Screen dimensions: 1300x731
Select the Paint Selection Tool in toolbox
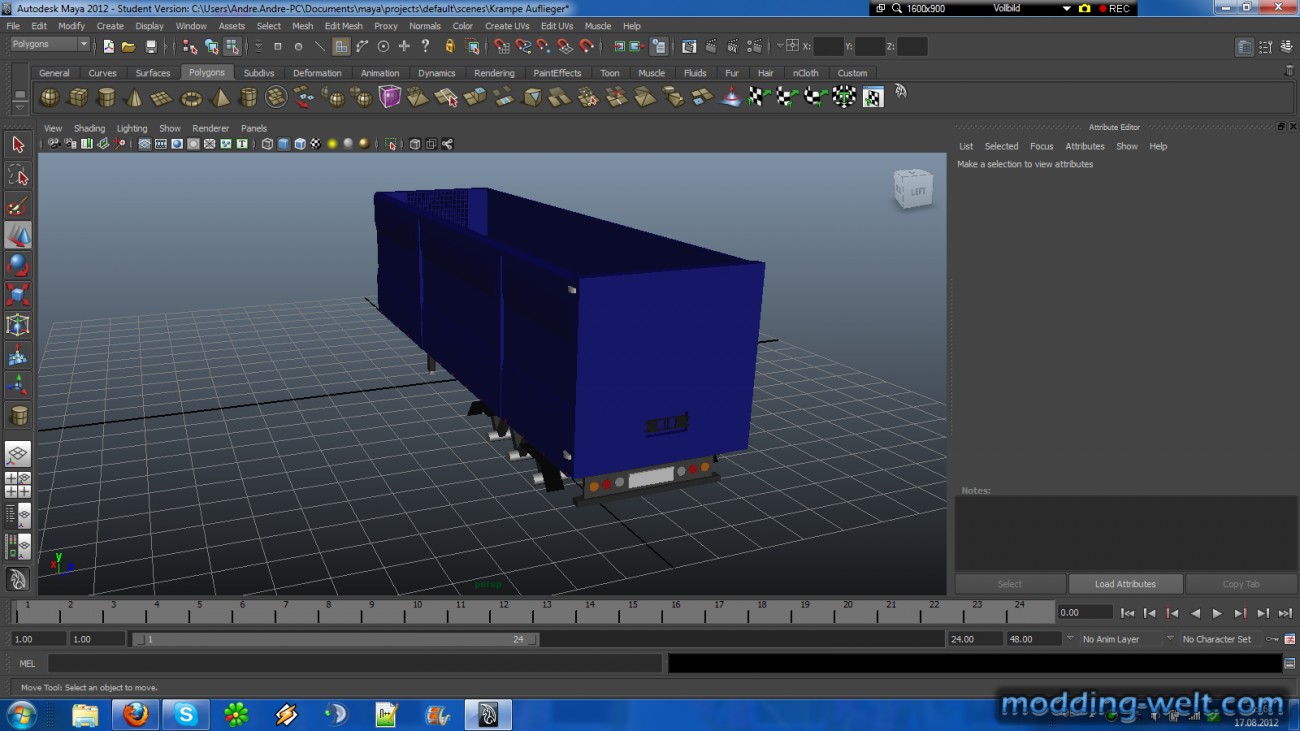click(x=18, y=205)
